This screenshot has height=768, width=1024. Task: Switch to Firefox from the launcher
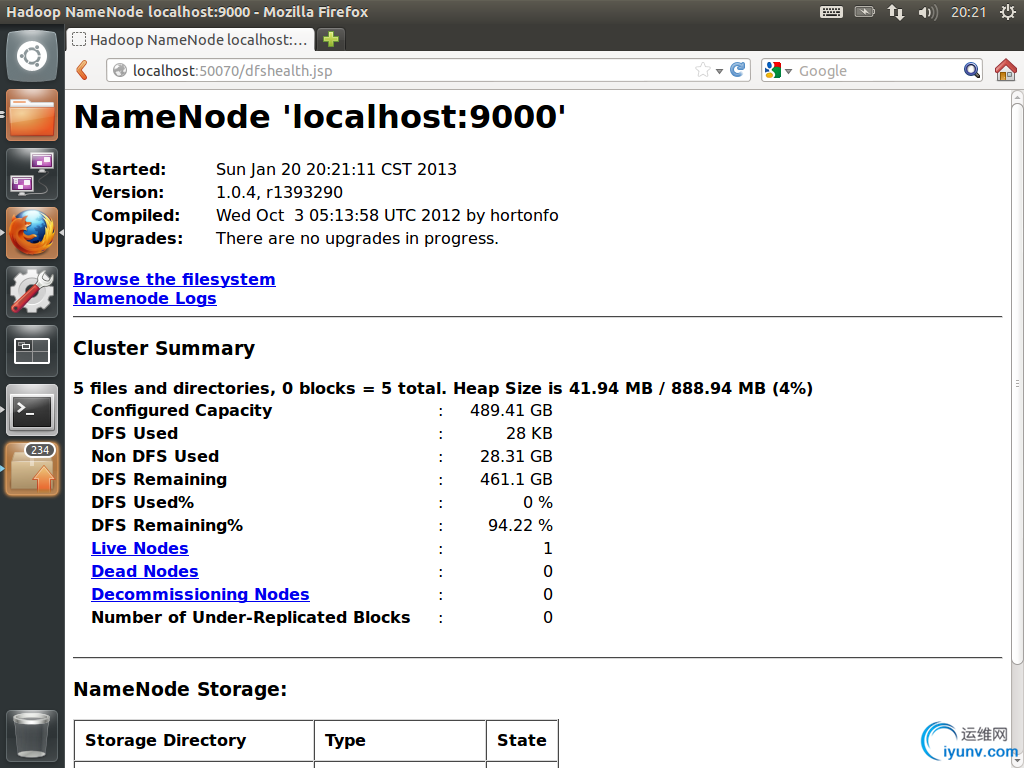coord(32,233)
